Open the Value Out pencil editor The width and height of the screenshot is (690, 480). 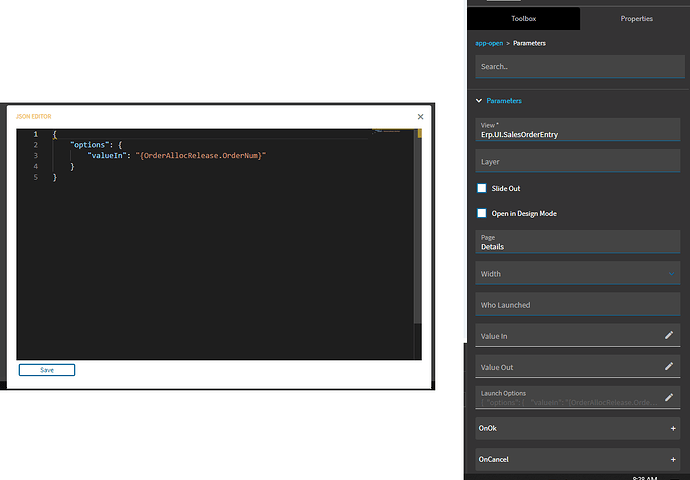click(x=669, y=366)
